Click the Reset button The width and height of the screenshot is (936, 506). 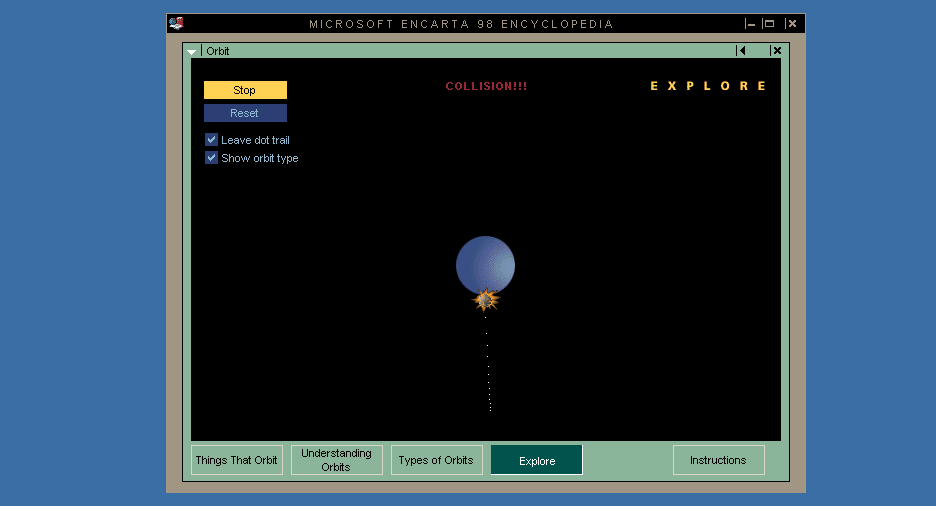(245, 113)
